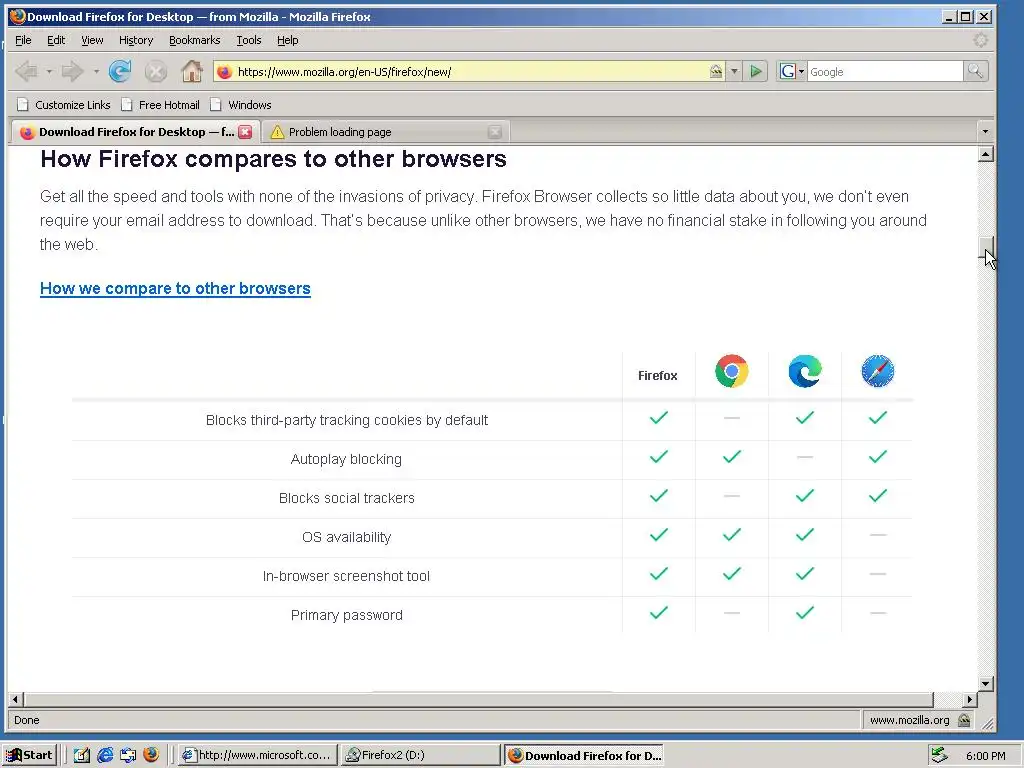Open the address bar URL dropdown
The width and height of the screenshot is (1024, 768).
pos(734,71)
